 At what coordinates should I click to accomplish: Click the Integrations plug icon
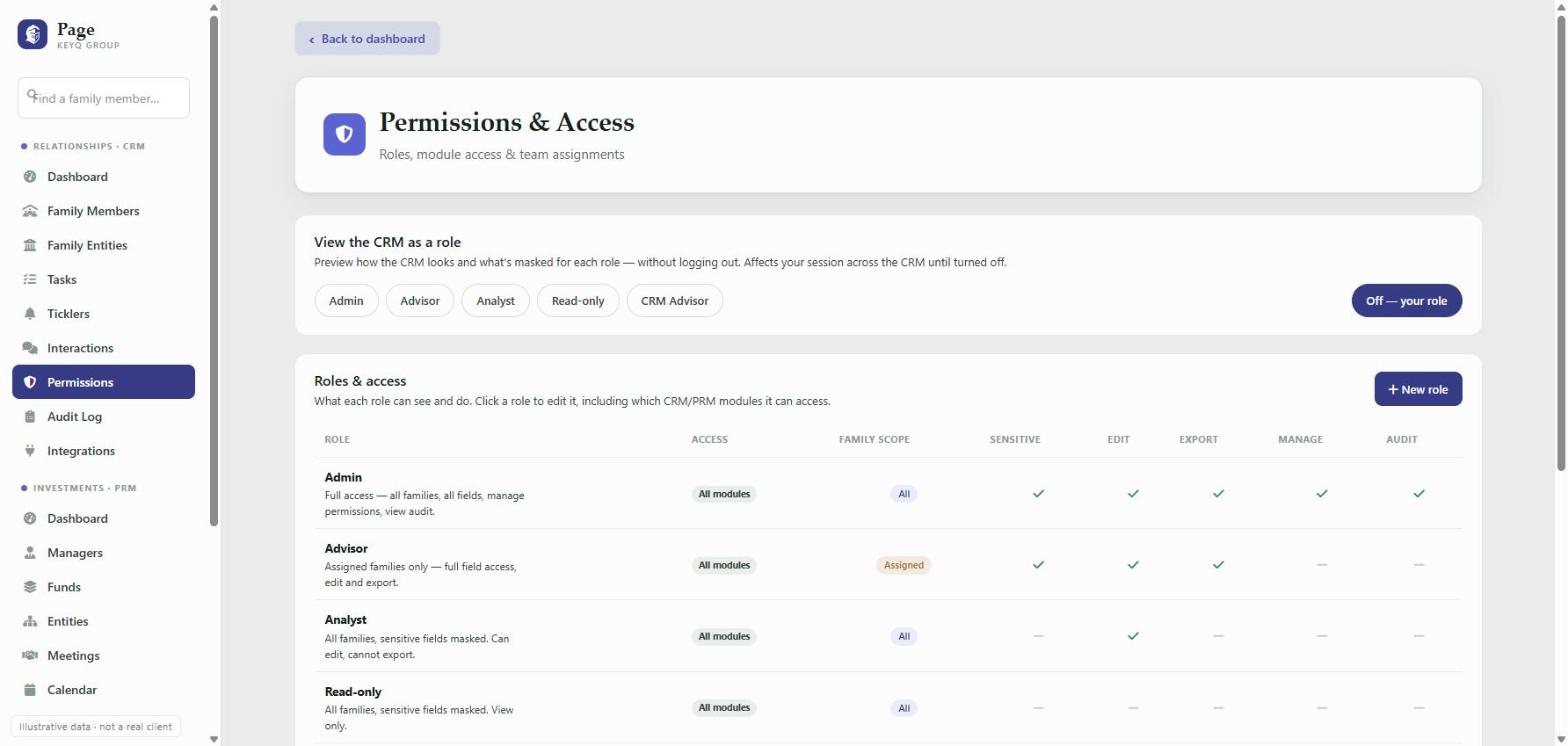coord(30,451)
